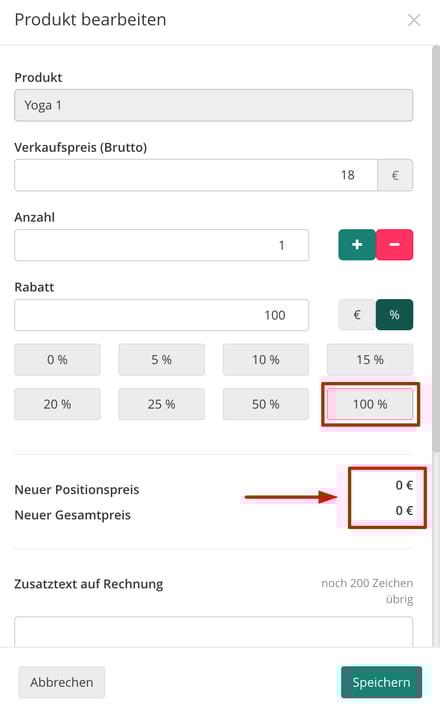Decrease Anzahl with the minus button
This screenshot has height=713, width=440.
[x=395, y=245]
